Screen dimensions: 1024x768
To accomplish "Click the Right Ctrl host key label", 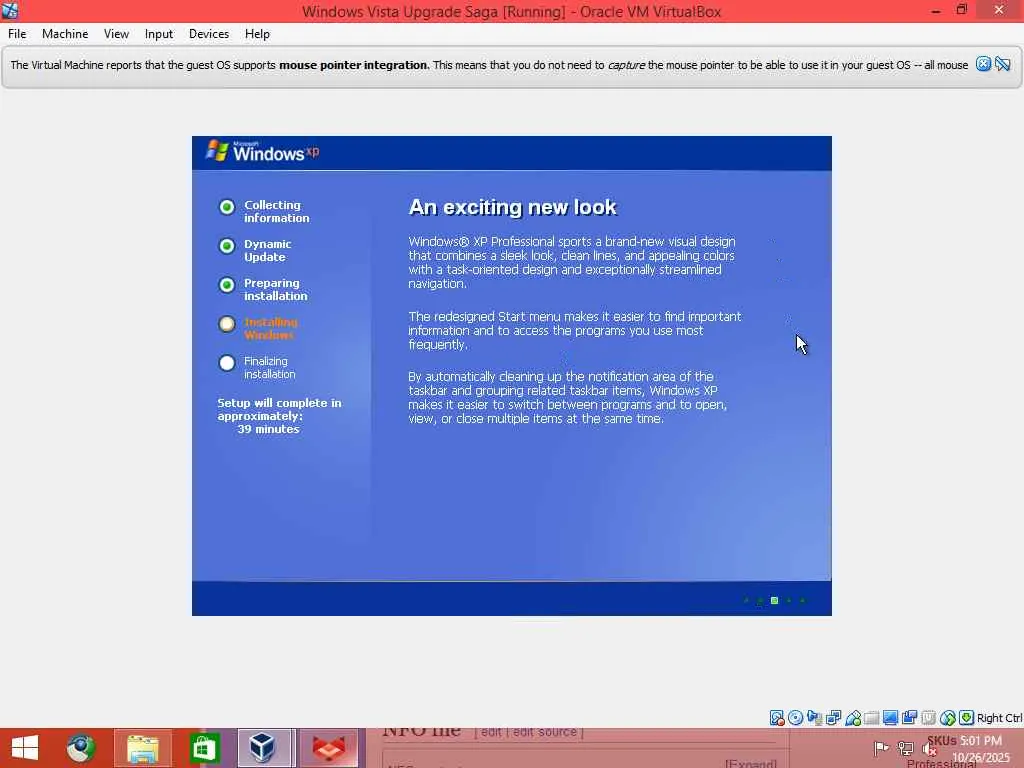I will pos(999,718).
